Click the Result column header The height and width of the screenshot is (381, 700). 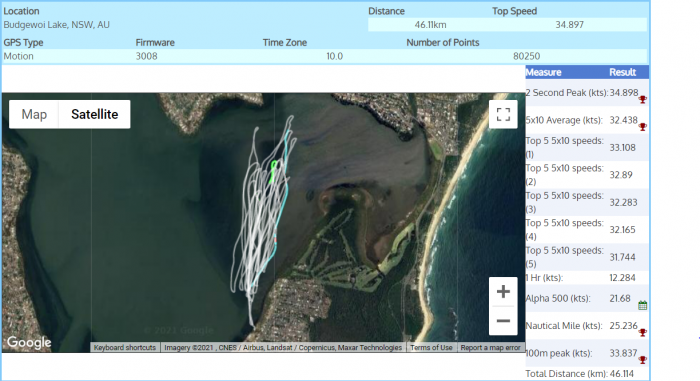(x=622, y=72)
